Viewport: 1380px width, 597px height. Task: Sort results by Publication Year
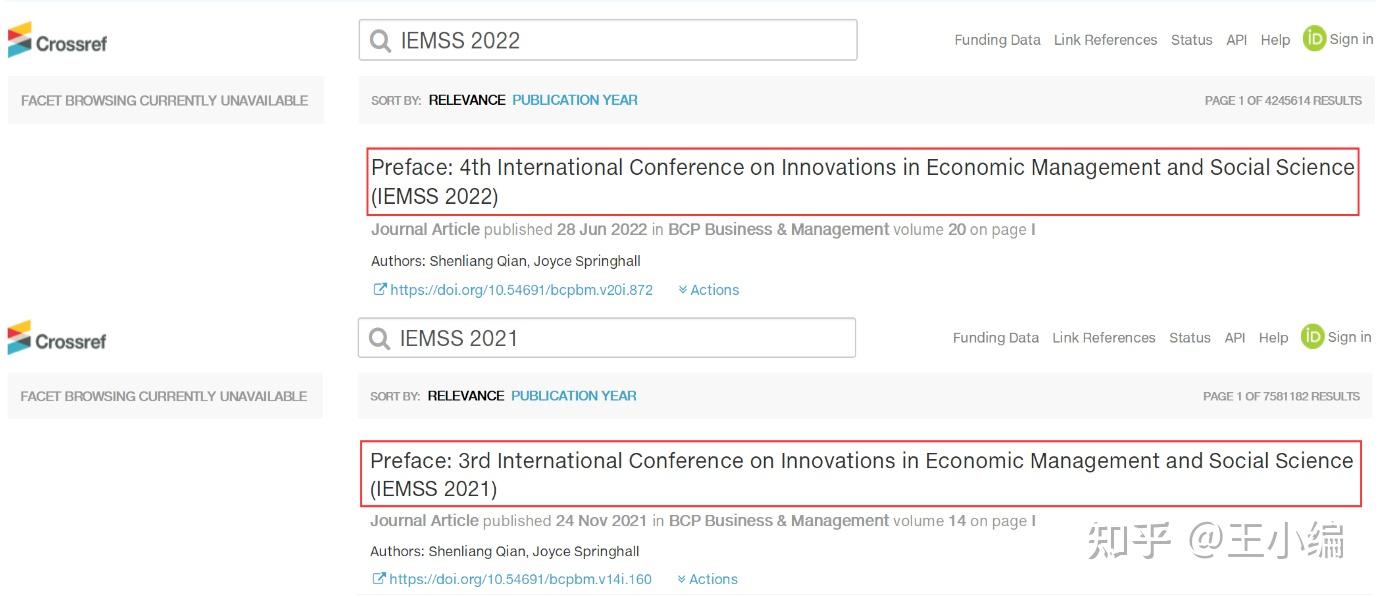pos(575,100)
